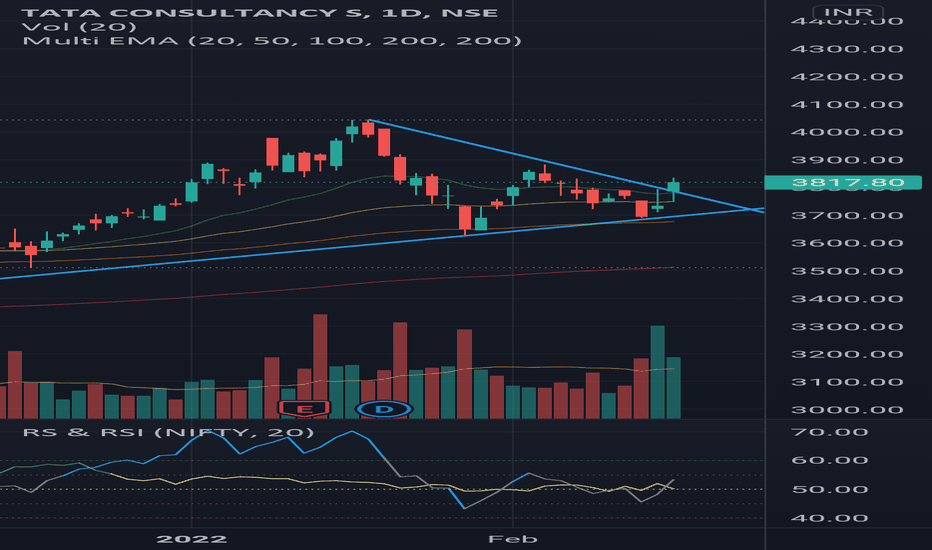932x550 pixels.
Task: Click the 3200.00 price axis label
Action: (847, 354)
